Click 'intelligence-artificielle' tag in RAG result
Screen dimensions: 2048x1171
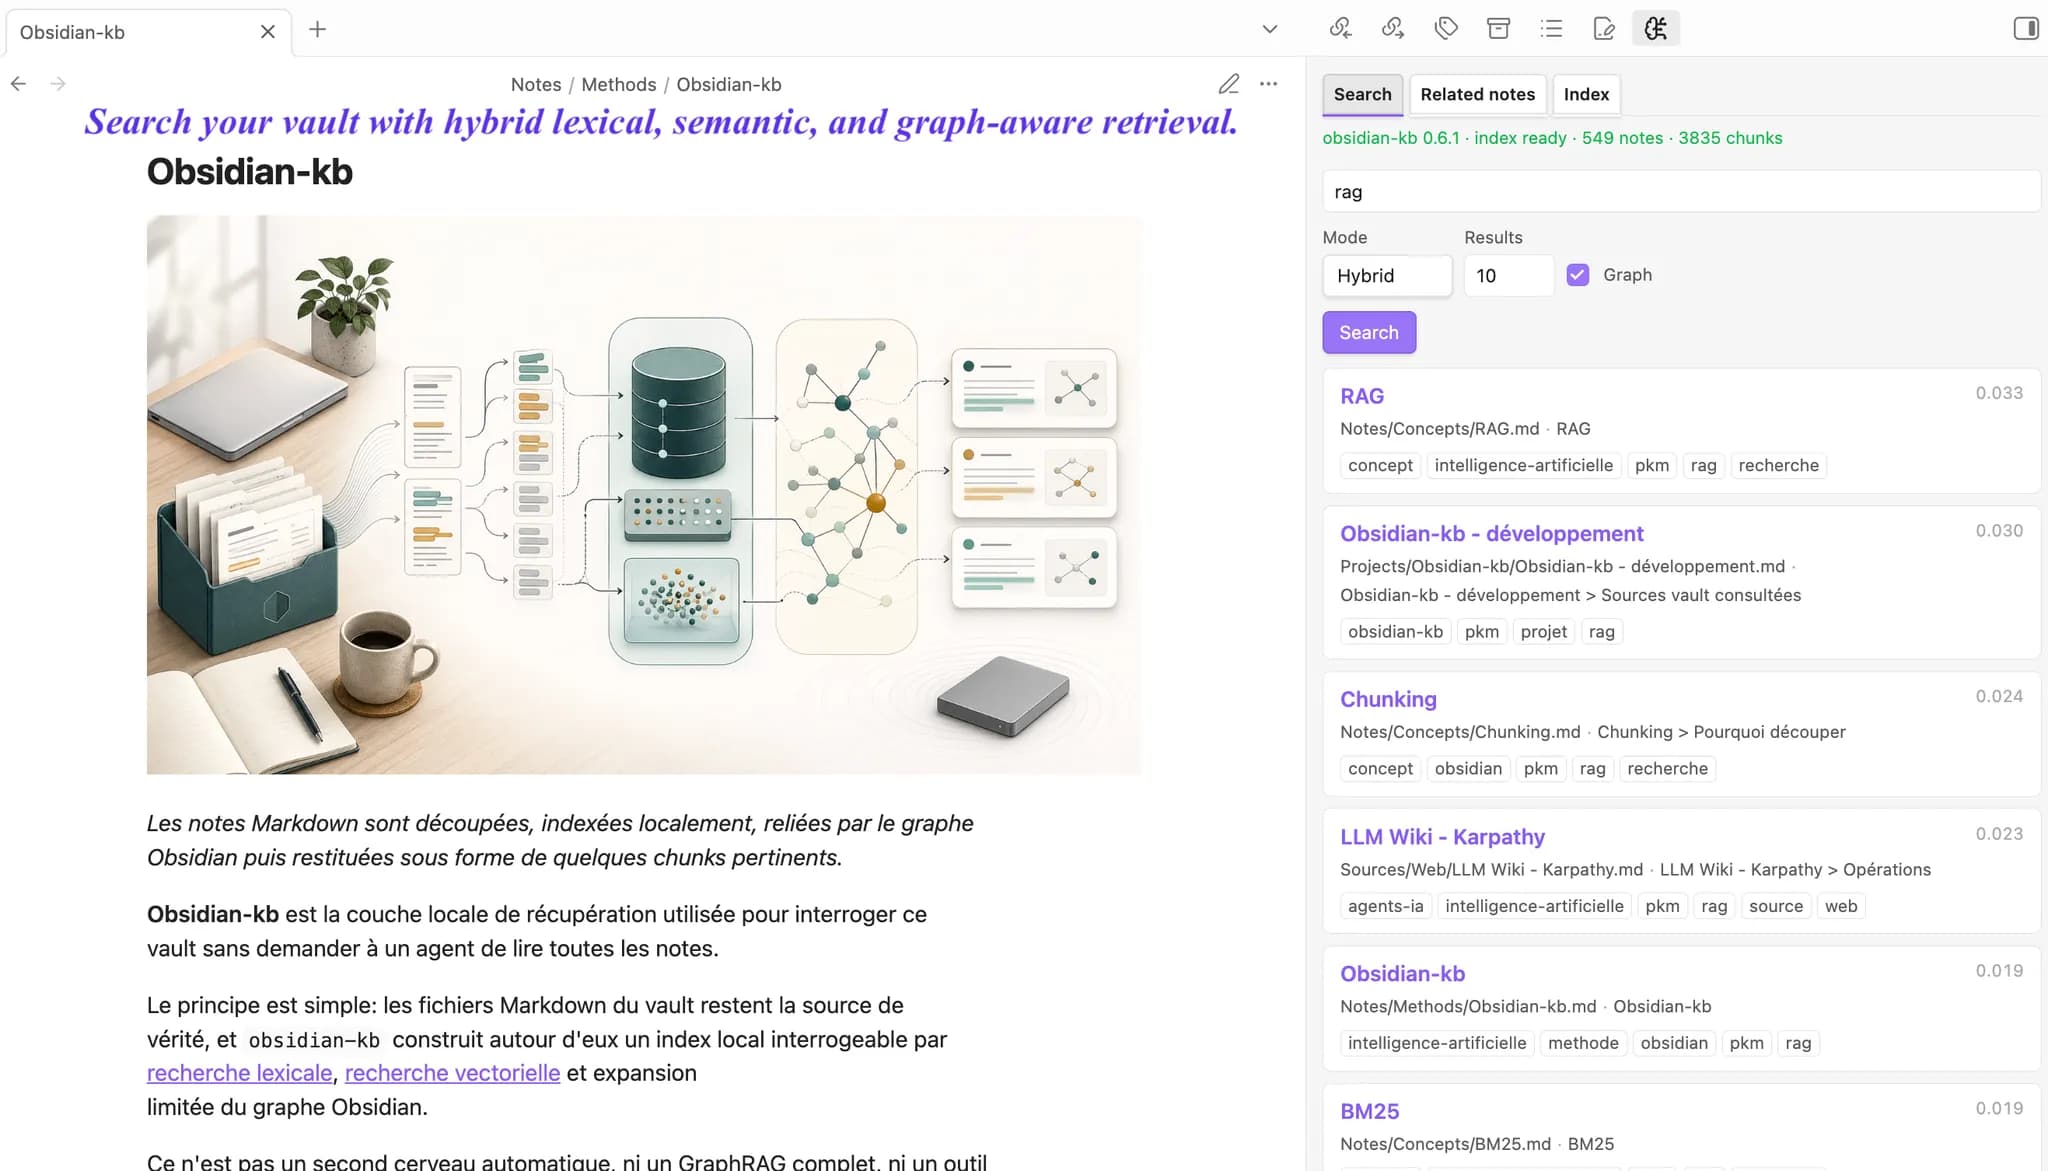1523,465
